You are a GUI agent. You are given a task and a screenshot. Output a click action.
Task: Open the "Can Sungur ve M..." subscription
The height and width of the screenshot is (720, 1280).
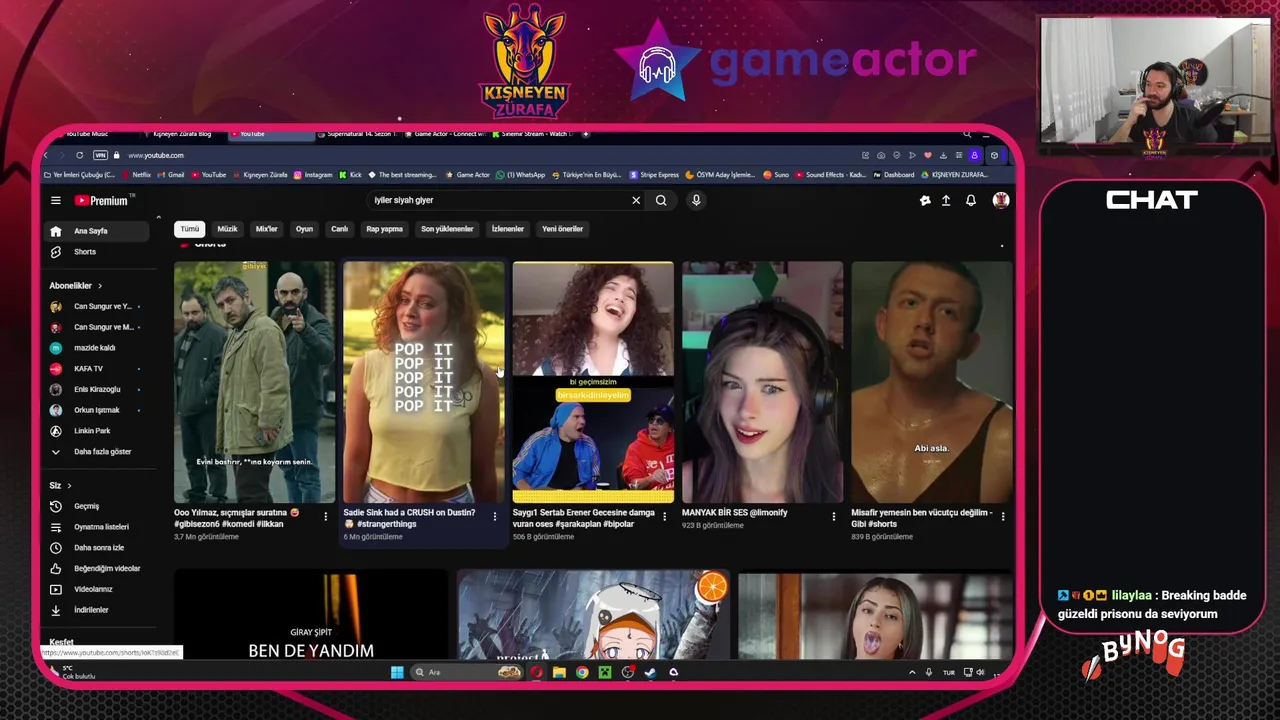click(x=97, y=327)
